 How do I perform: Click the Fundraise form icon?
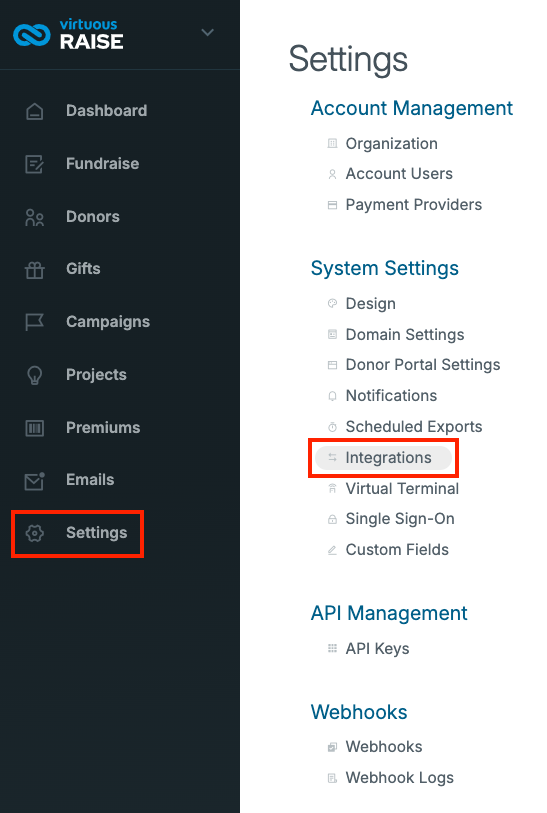(x=35, y=164)
